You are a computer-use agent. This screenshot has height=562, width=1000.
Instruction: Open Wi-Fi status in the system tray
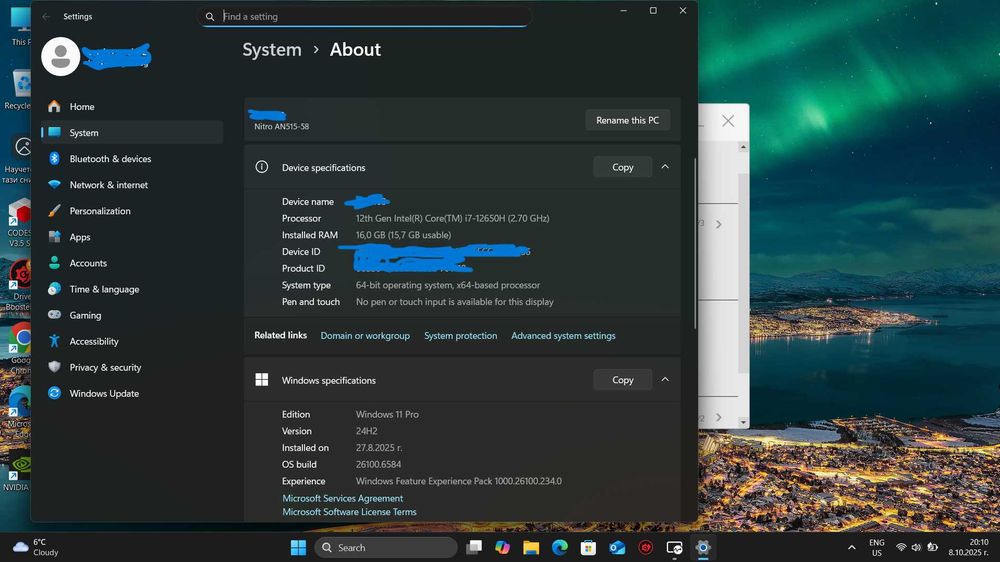[901, 547]
